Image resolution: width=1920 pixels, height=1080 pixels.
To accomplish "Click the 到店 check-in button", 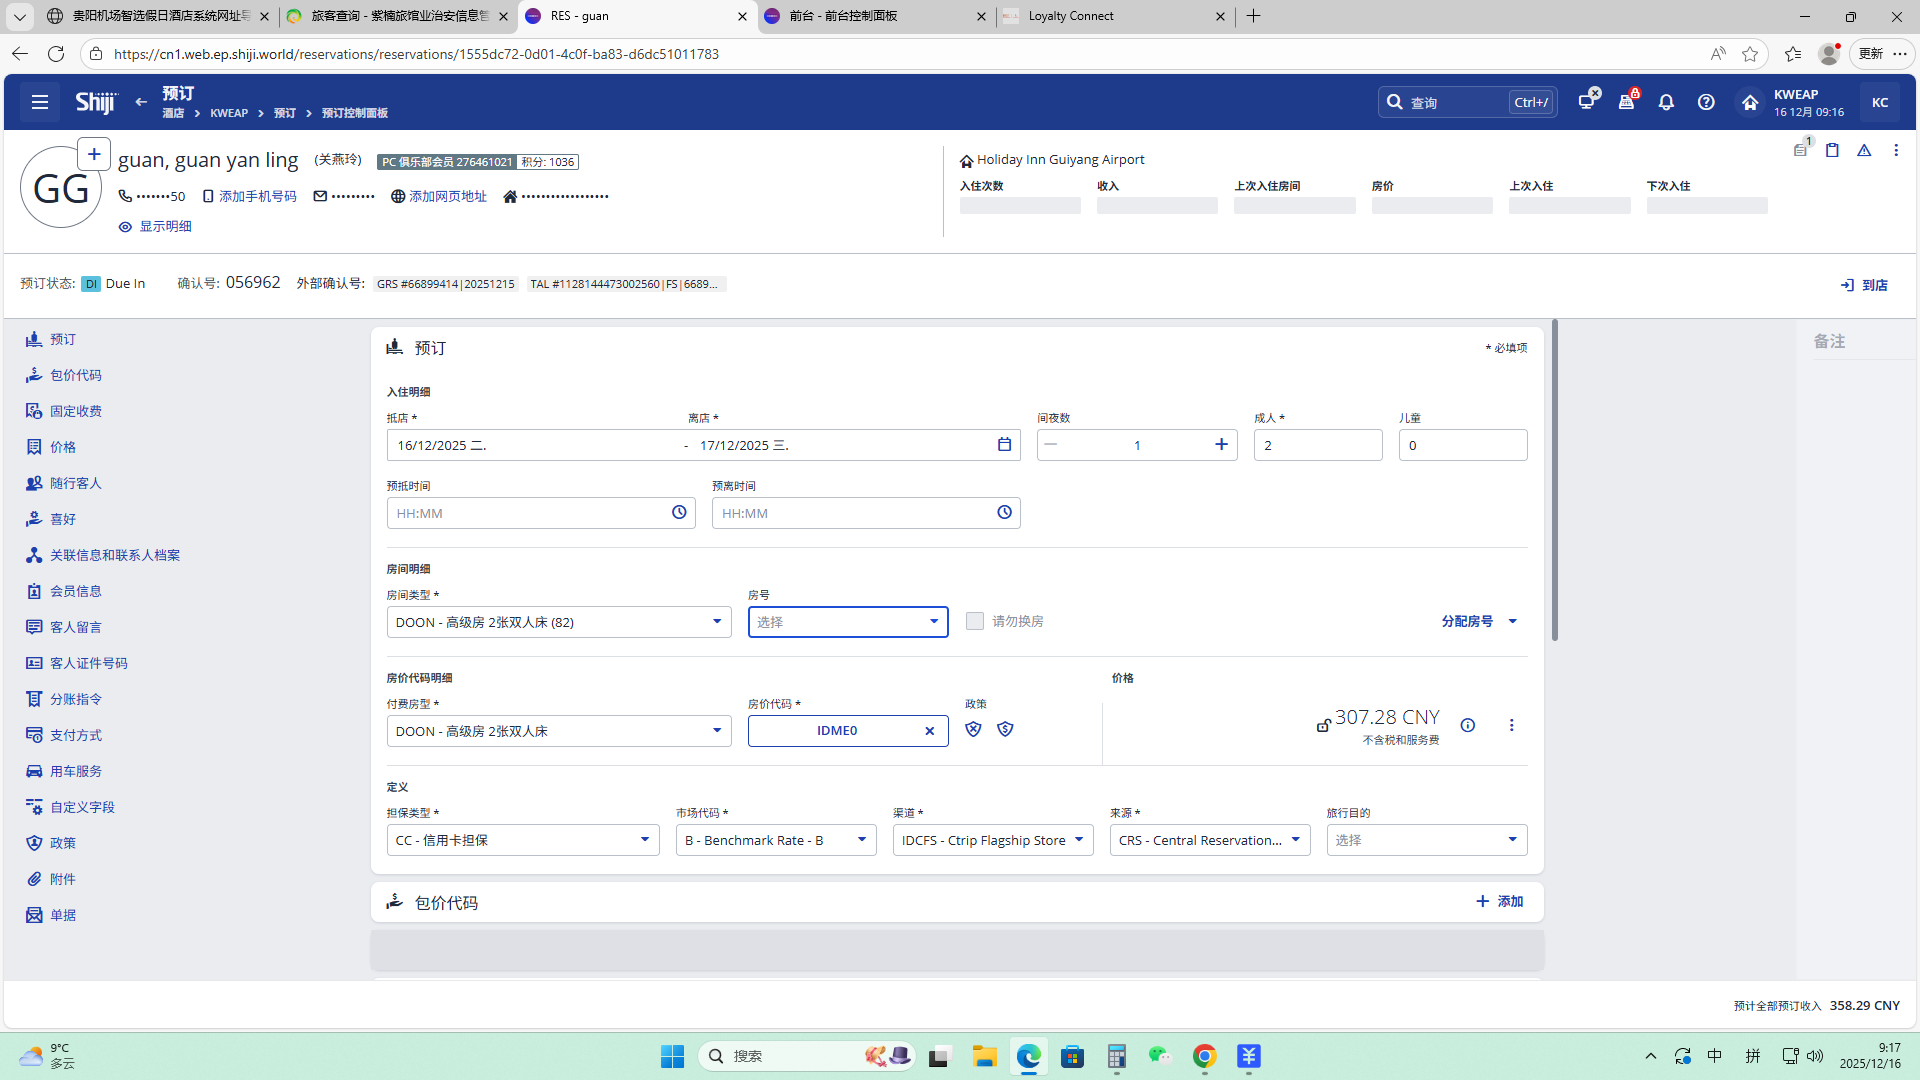I will click(1864, 285).
